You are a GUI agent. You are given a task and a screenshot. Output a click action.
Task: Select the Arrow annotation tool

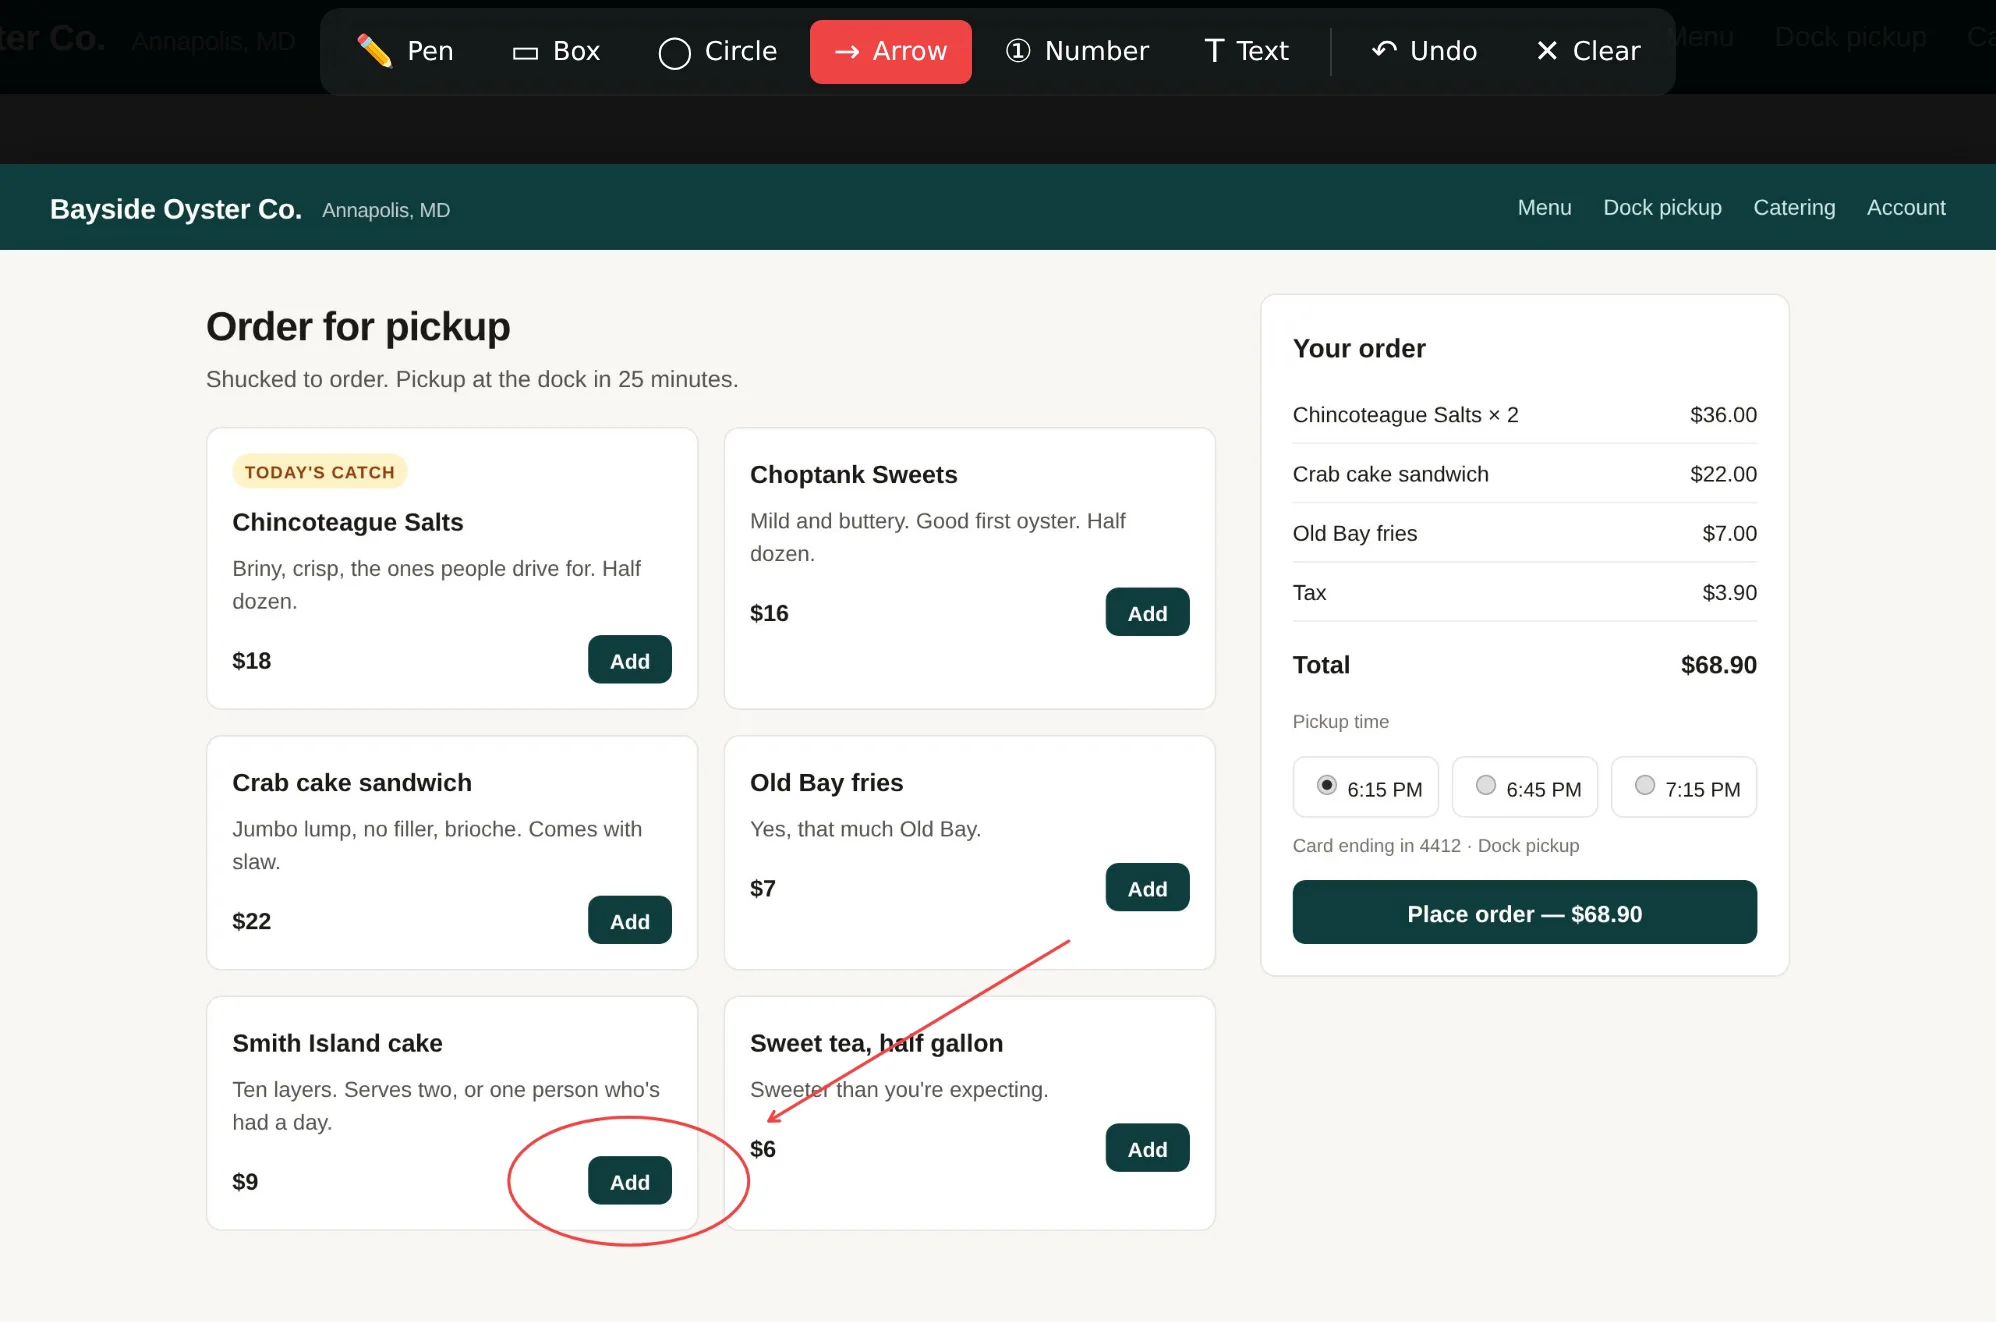pos(890,51)
